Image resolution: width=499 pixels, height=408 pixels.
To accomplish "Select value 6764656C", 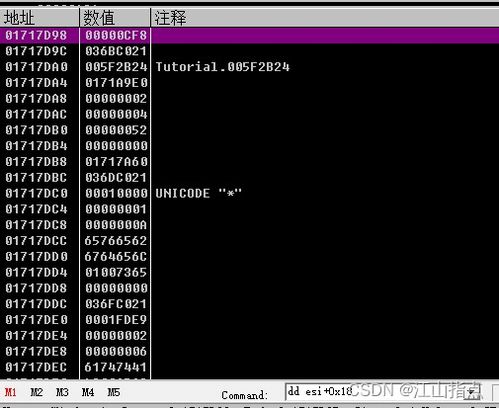I will click(x=116, y=257).
